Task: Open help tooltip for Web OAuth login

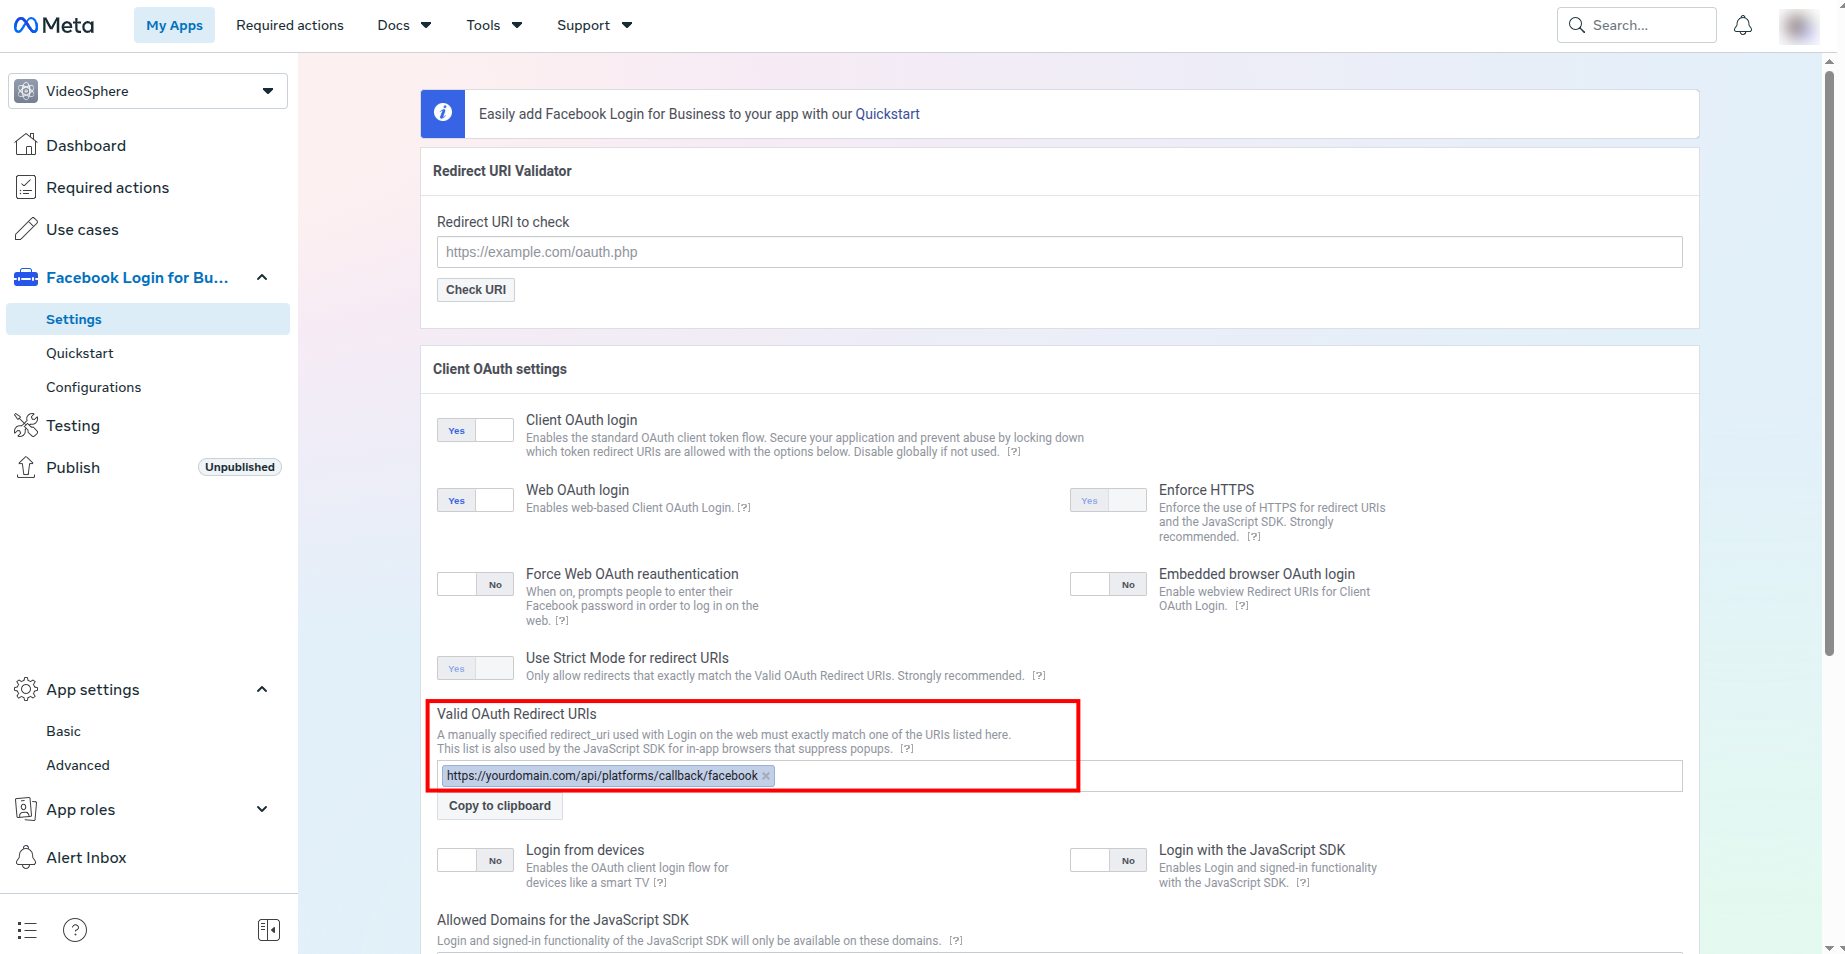Action: 744,508
